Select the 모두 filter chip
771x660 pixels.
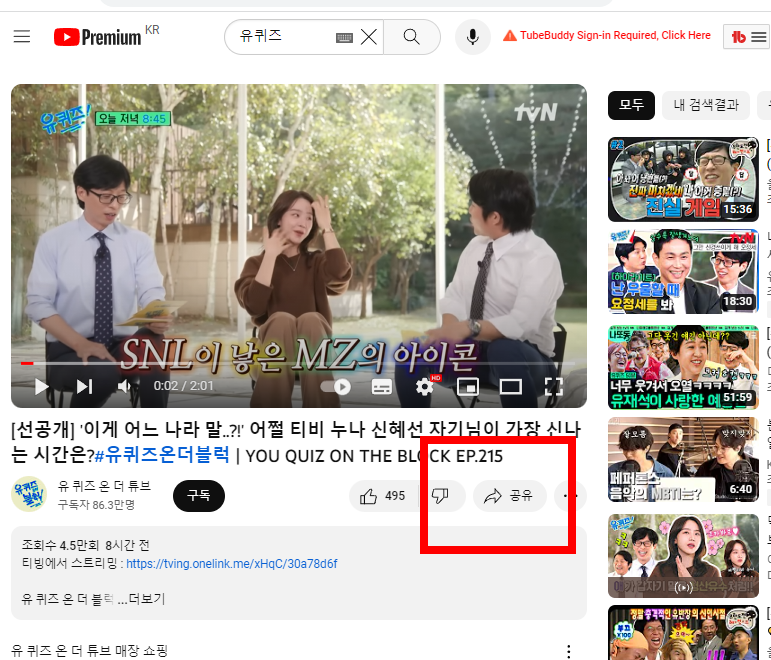(x=631, y=105)
